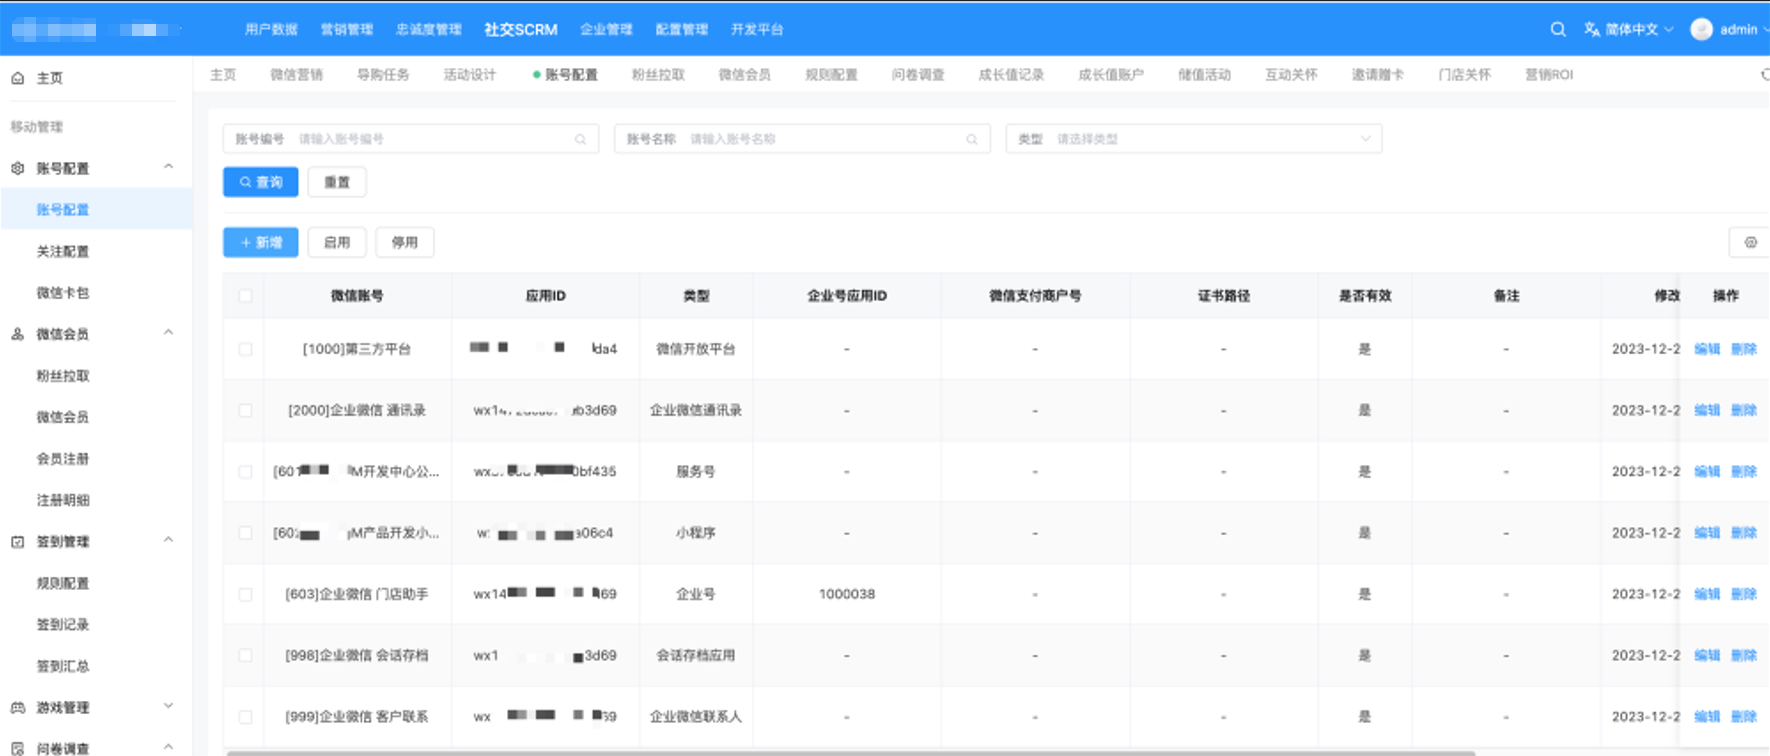Select 会员注册 in the sidebar

coord(63,459)
